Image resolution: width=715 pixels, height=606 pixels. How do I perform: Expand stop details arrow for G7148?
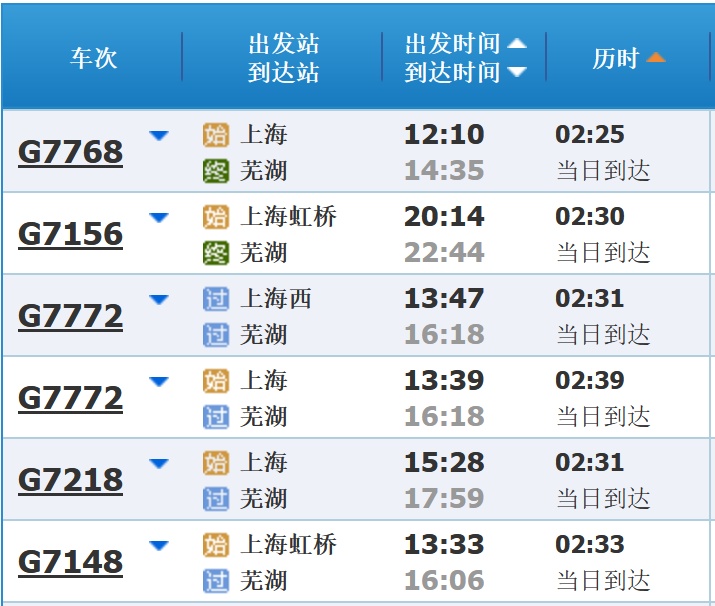159,546
